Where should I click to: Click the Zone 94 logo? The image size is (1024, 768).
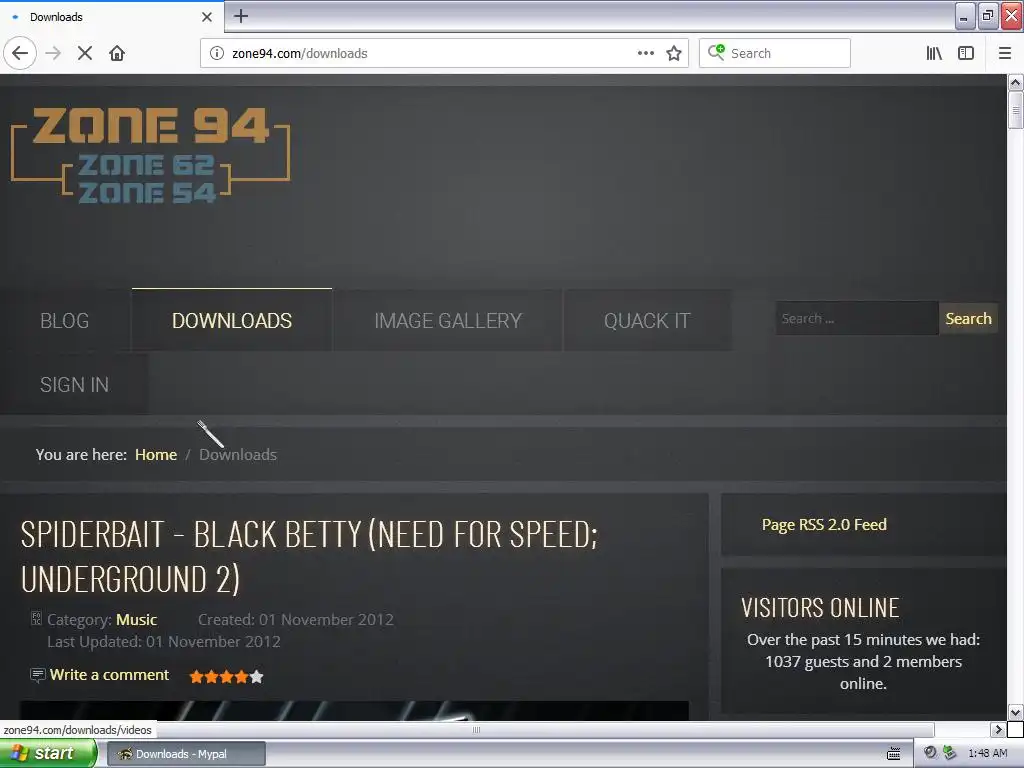click(x=150, y=155)
